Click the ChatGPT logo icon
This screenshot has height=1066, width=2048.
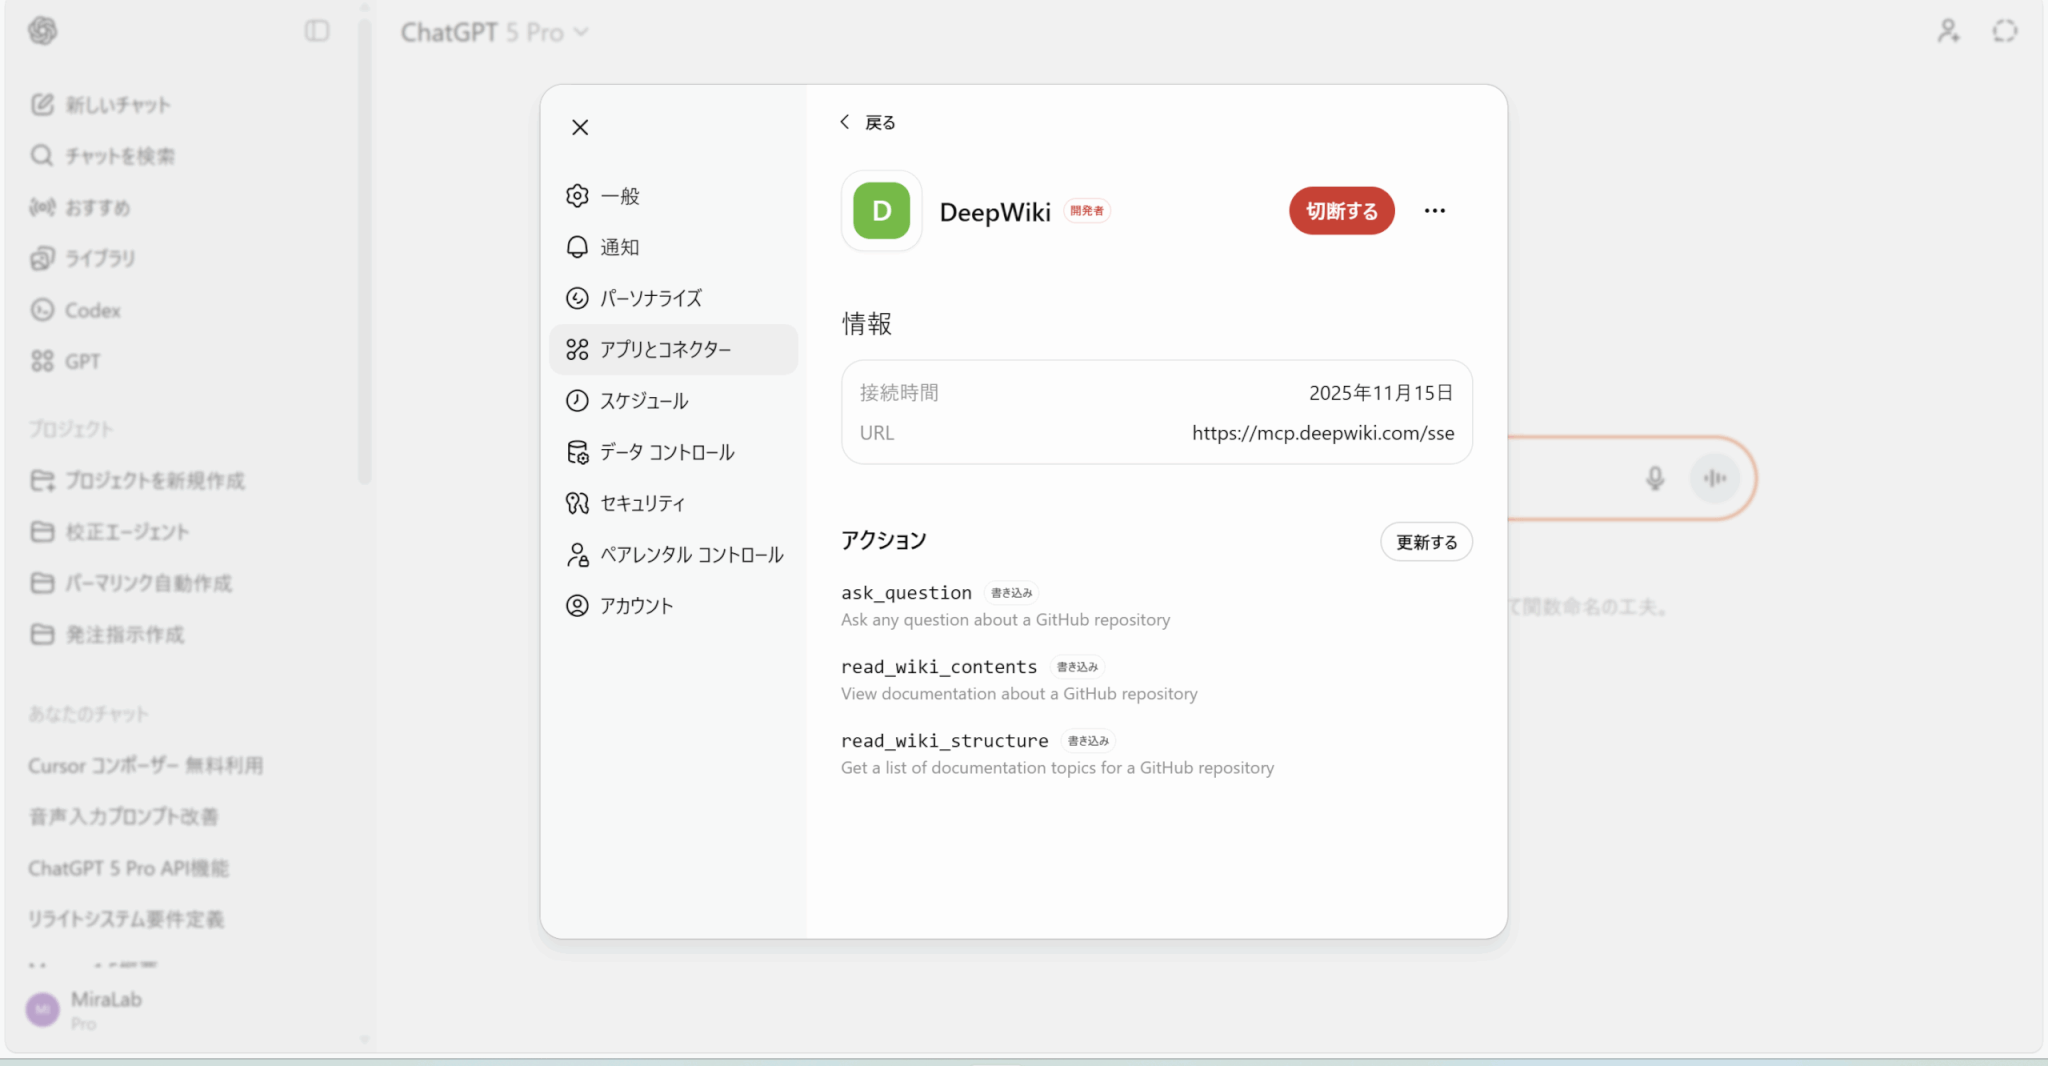point(42,32)
